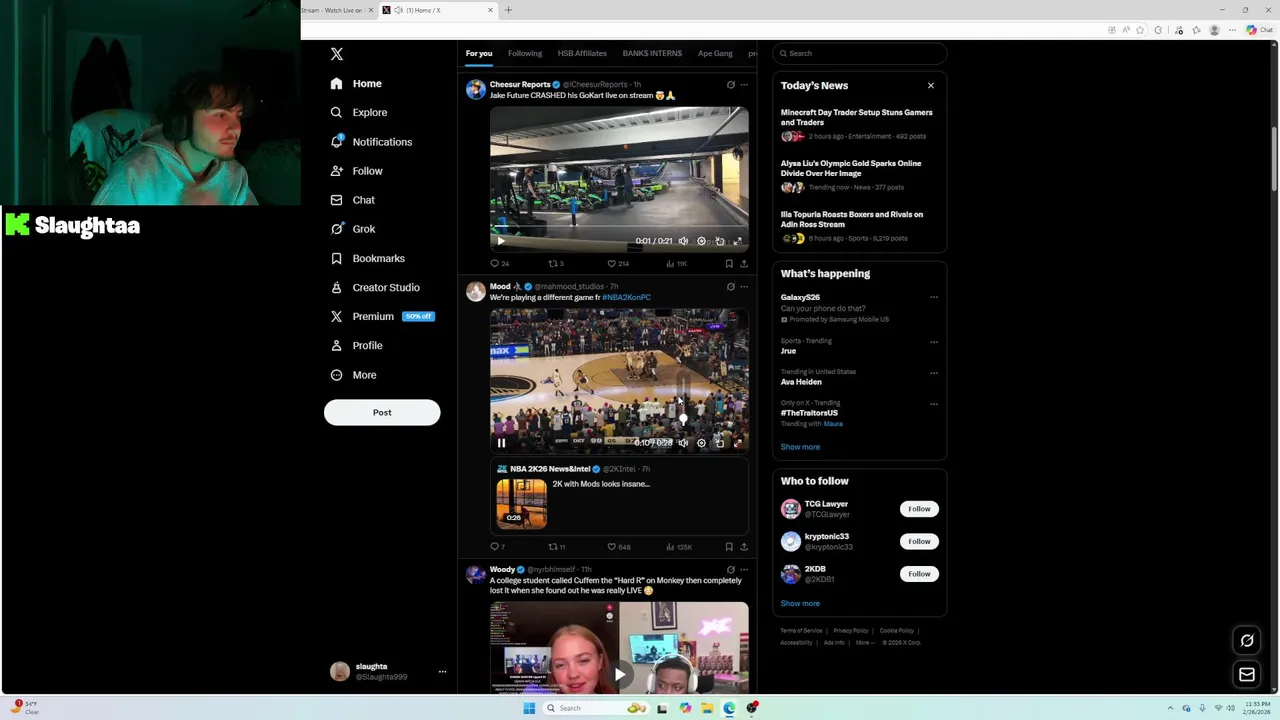Open options for Jrue trend
This screenshot has width=1280, height=720.
[934, 342]
